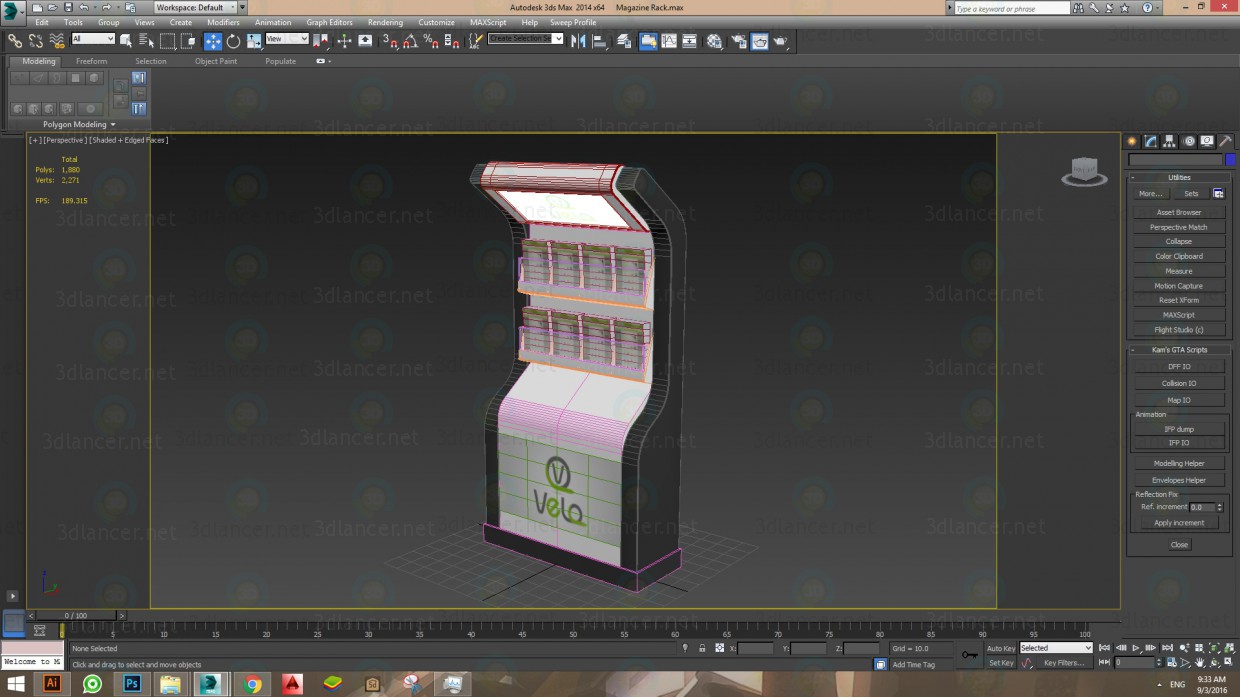Screen dimensions: 1240x697
Task: Open Render Setup from toolbar
Action: tap(739, 41)
